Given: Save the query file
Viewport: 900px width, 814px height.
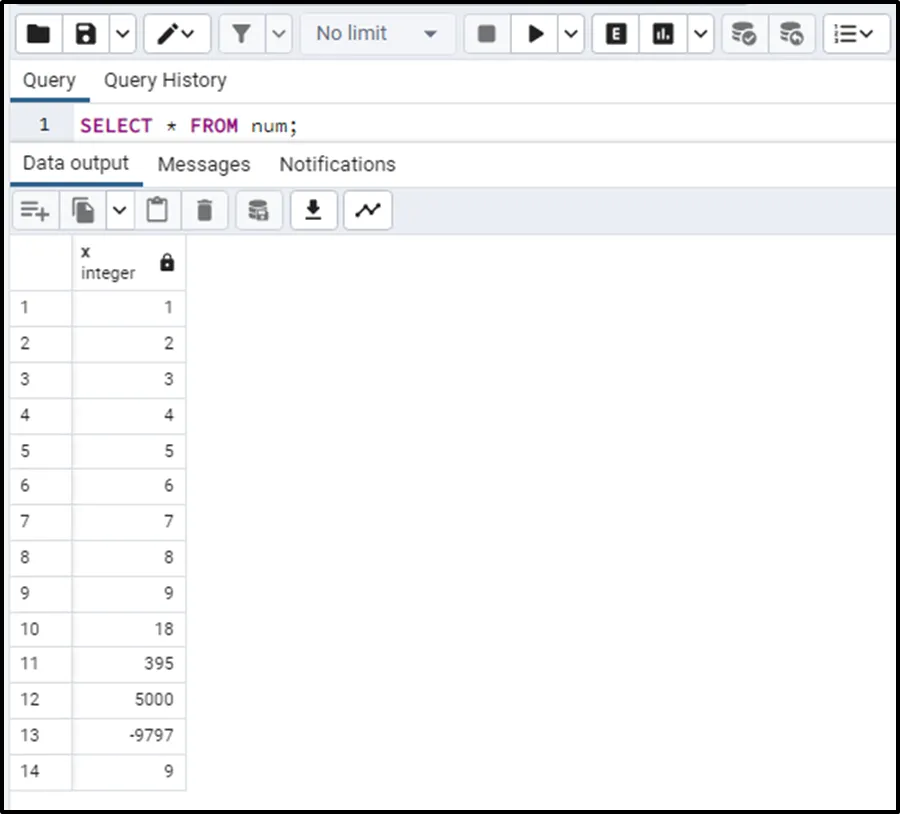Looking at the screenshot, I should tap(86, 34).
